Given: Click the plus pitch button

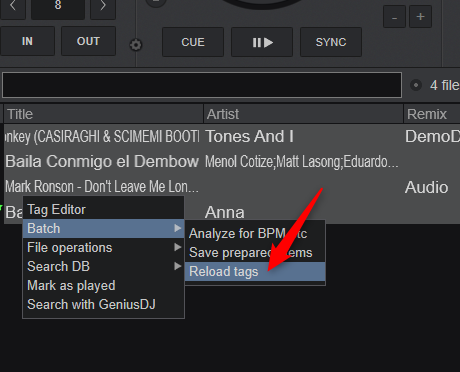Looking at the screenshot, I should [421, 17].
